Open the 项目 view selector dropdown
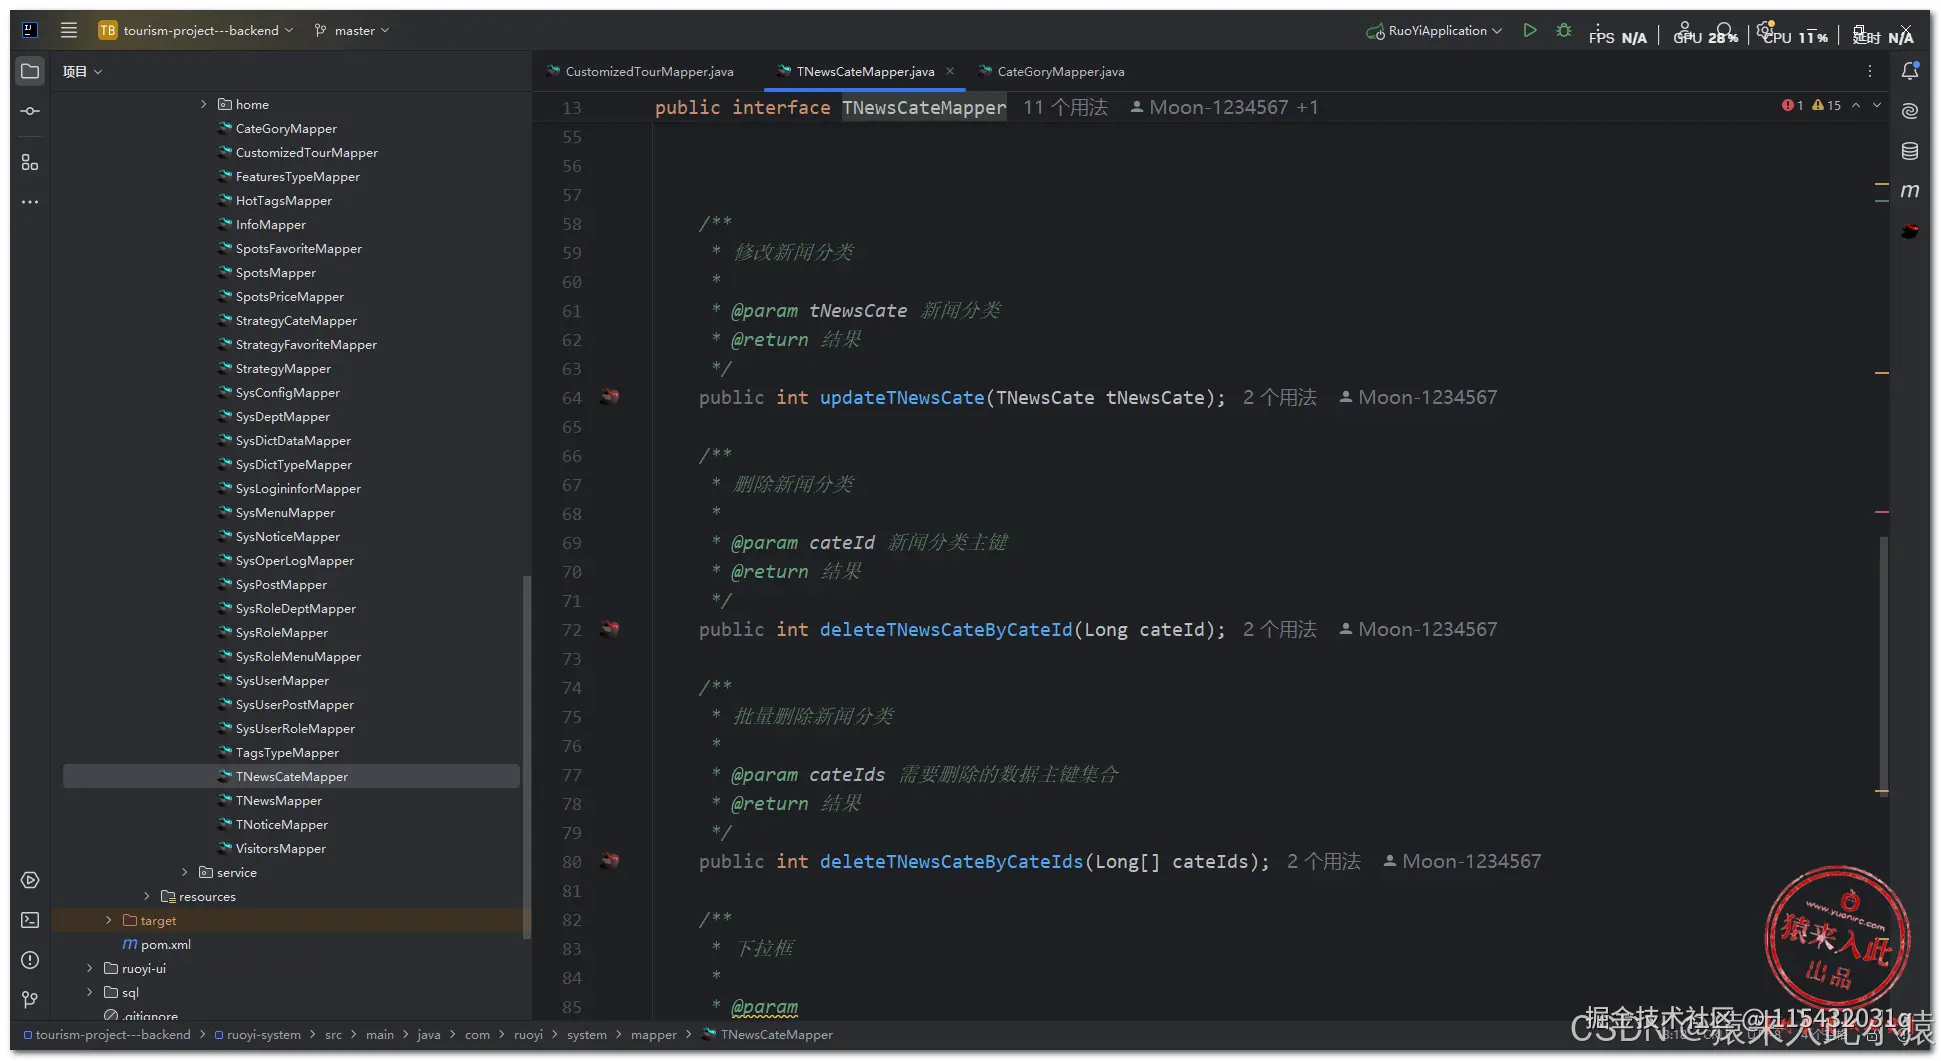This screenshot has height=1061, width=1941. pyautogui.click(x=82, y=71)
